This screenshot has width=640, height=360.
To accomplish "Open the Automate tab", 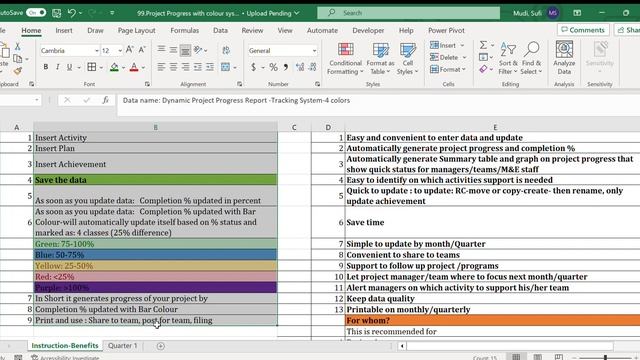I will point(322,31).
